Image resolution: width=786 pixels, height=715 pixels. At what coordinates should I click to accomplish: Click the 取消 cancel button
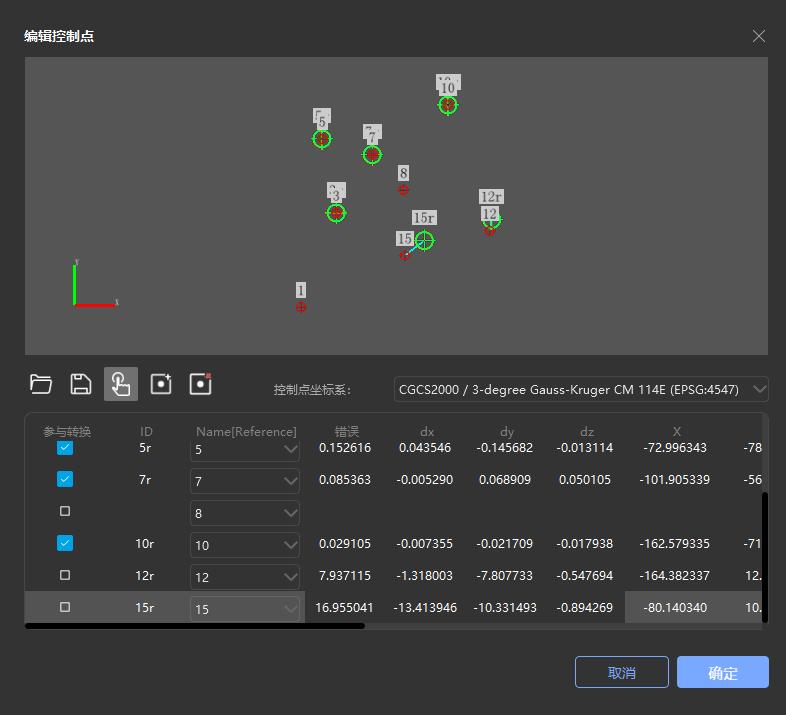pyautogui.click(x=622, y=672)
